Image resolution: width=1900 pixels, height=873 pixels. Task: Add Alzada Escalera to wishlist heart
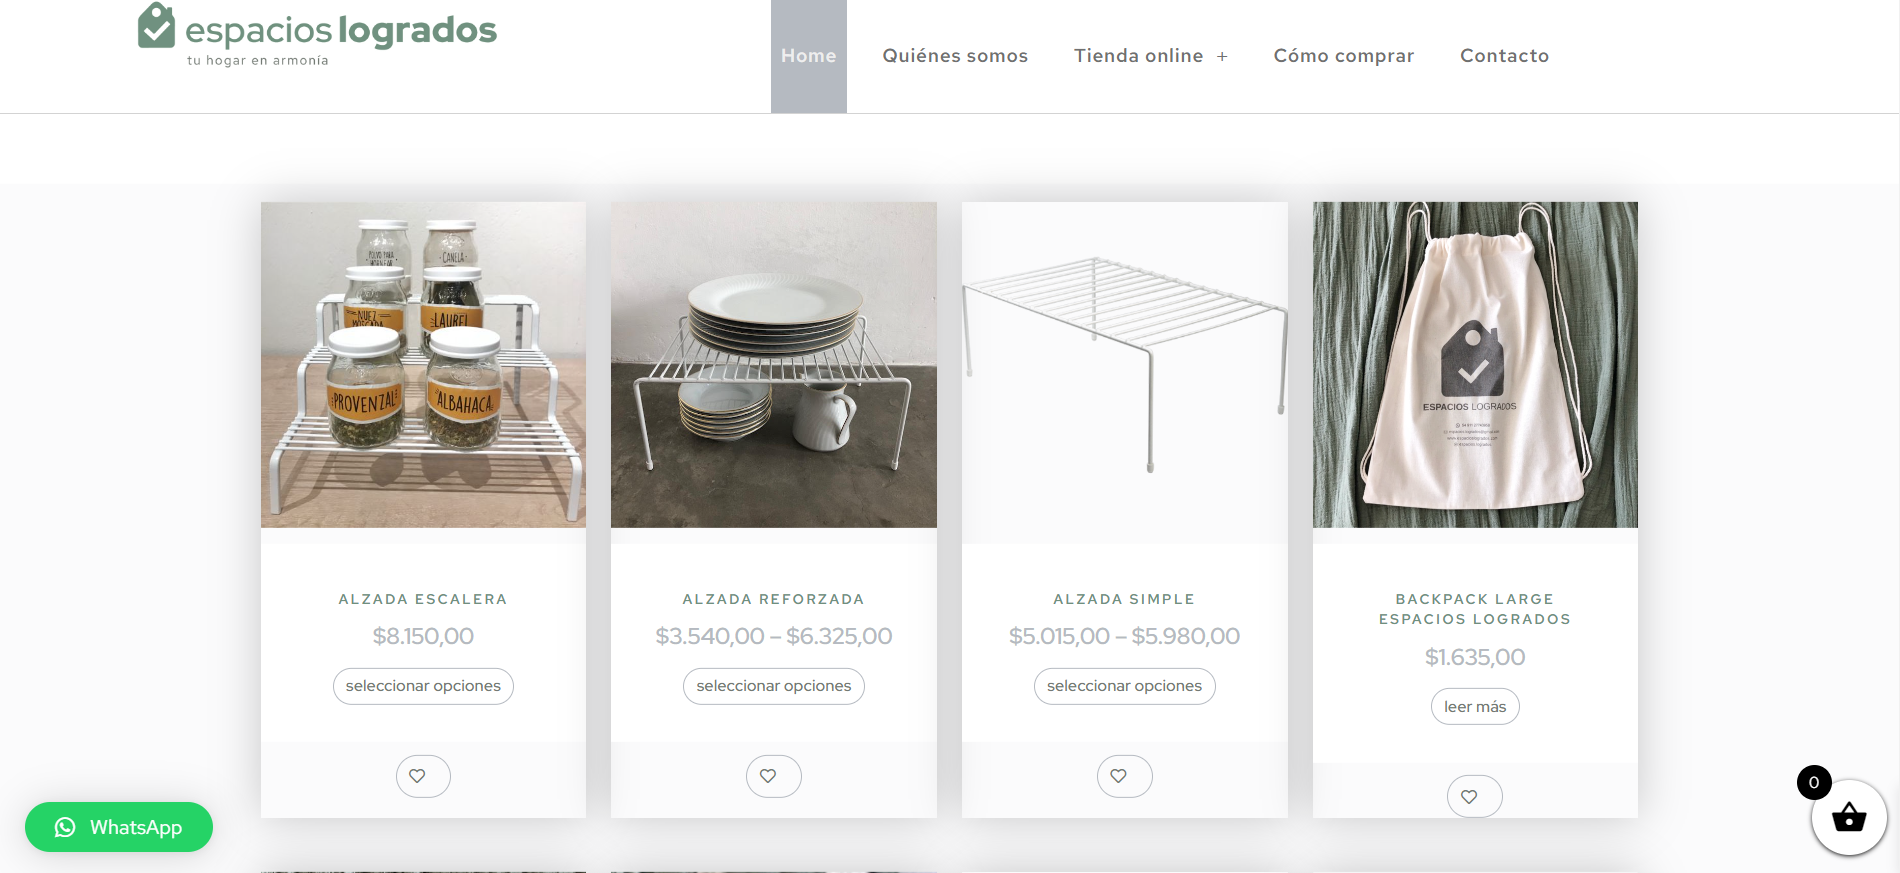pos(423,776)
